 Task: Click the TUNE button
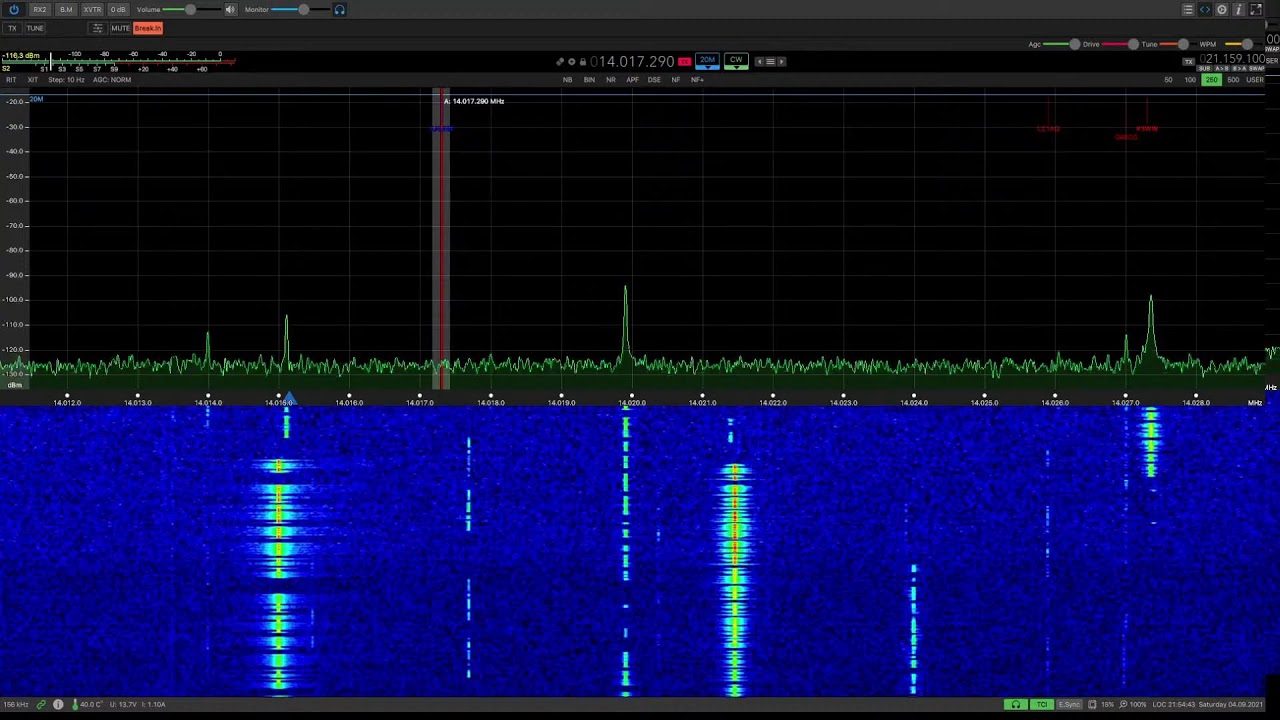coord(35,28)
